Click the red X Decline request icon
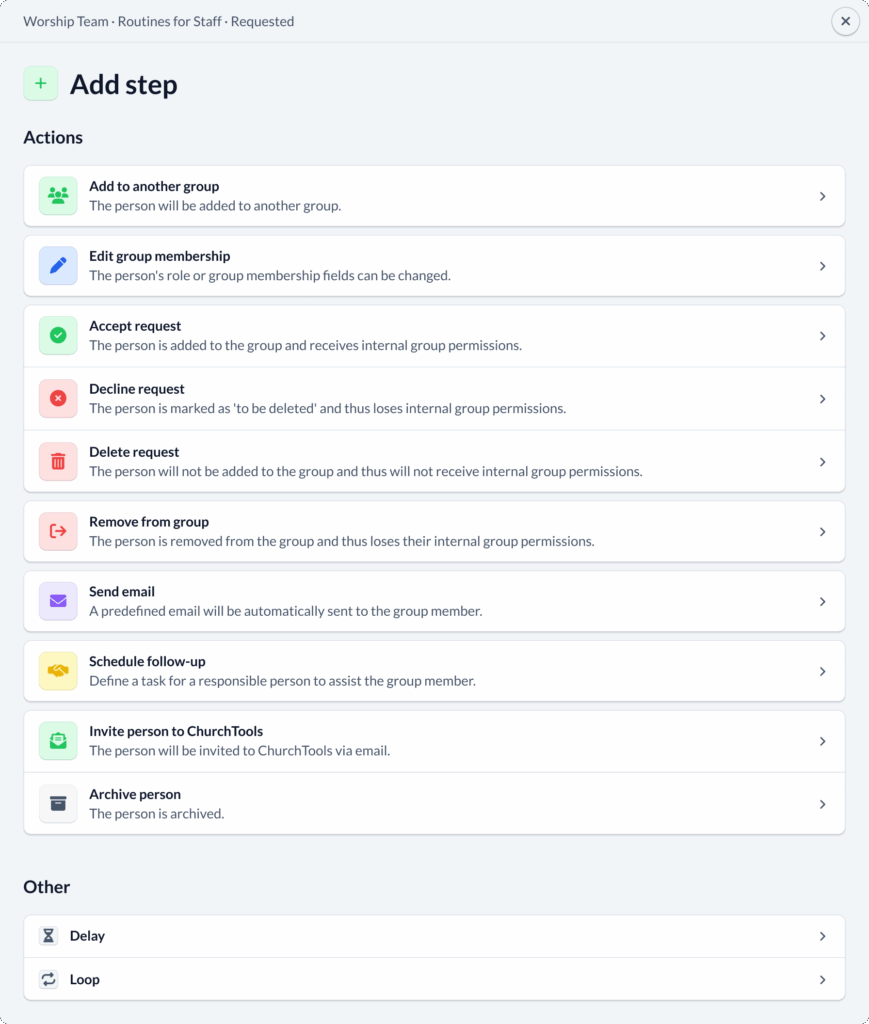Screen dimensions: 869x1024 tap(58, 399)
